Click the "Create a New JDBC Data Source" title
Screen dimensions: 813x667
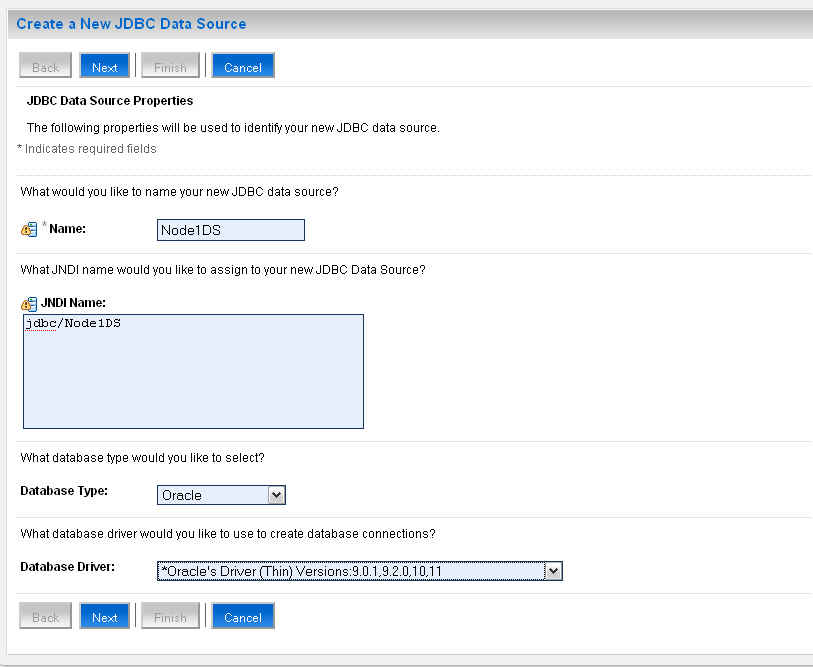tap(131, 23)
